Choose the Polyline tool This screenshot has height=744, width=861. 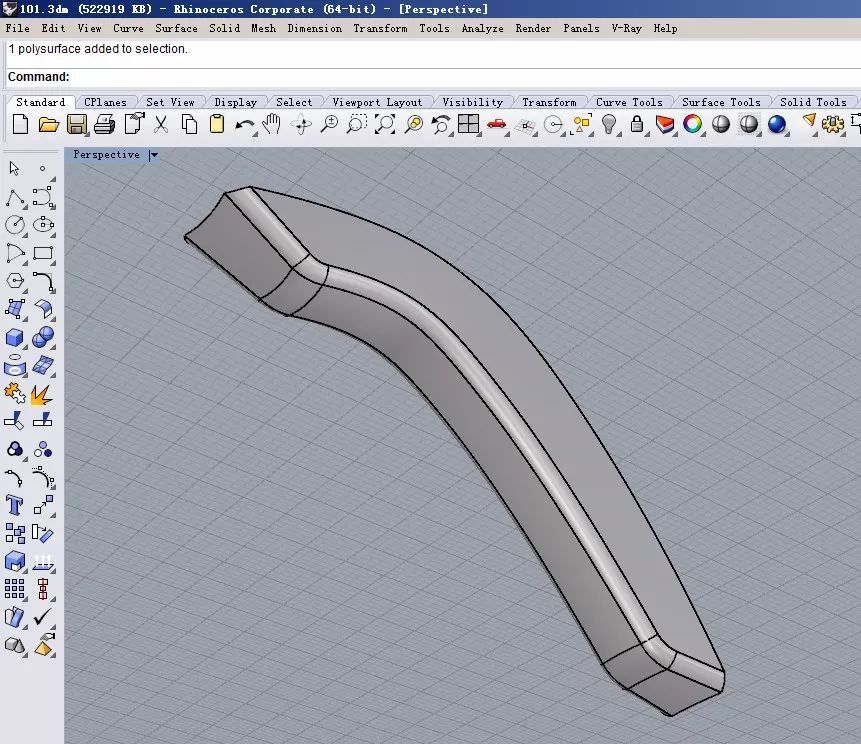15,197
